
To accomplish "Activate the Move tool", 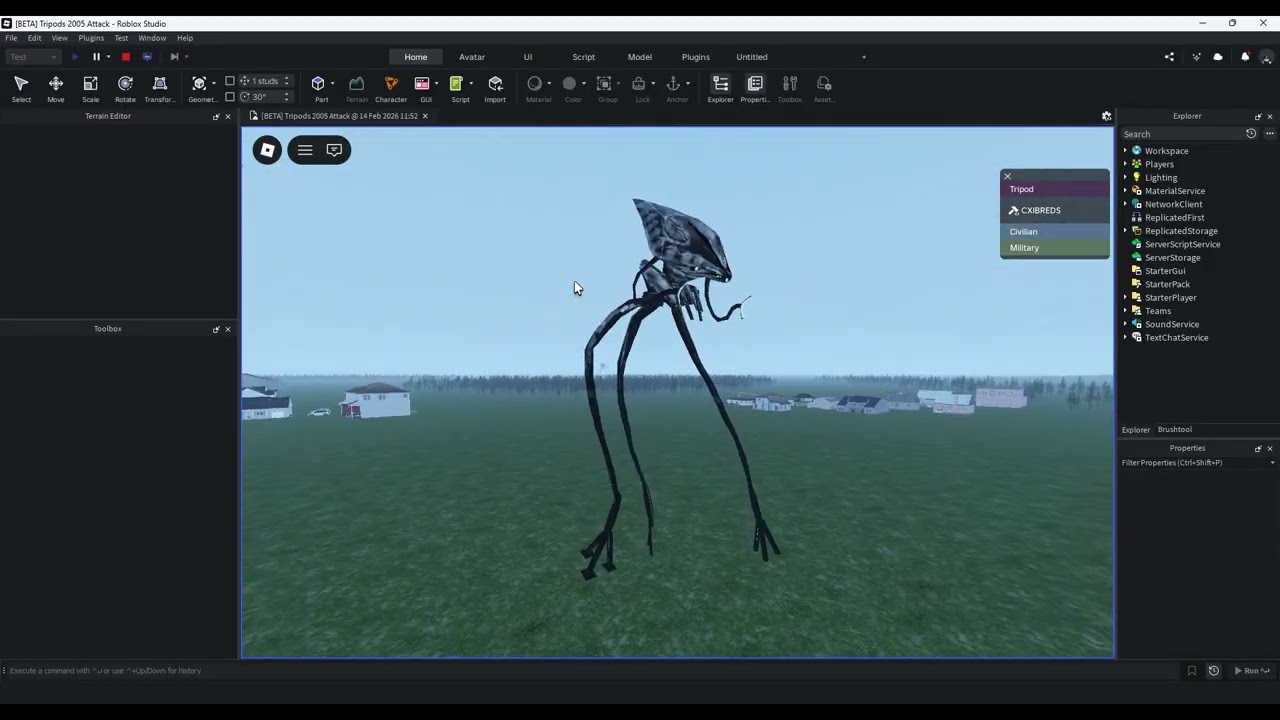I will click(x=56, y=88).
